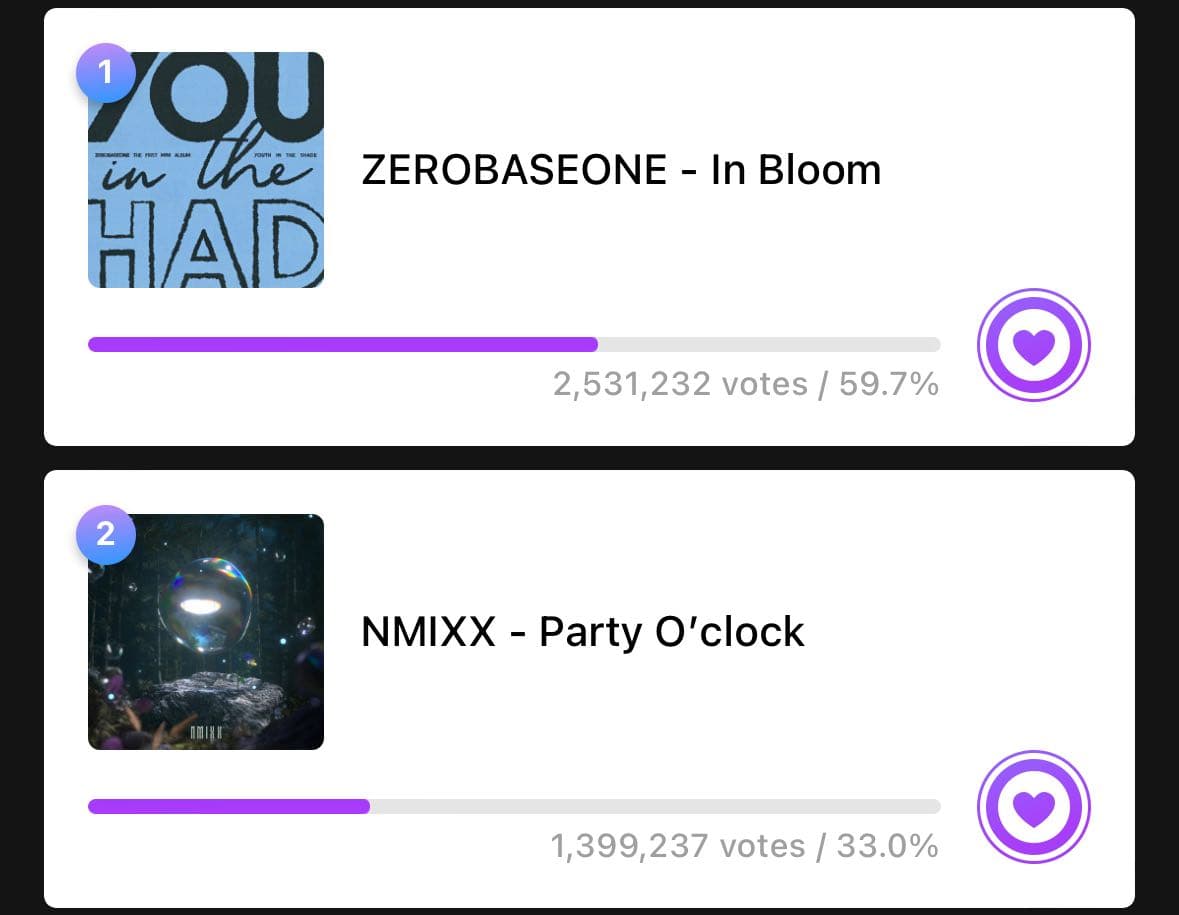Click the 59.7% percentage label
The height and width of the screenshot is (915, 1179).
point(889,384)
